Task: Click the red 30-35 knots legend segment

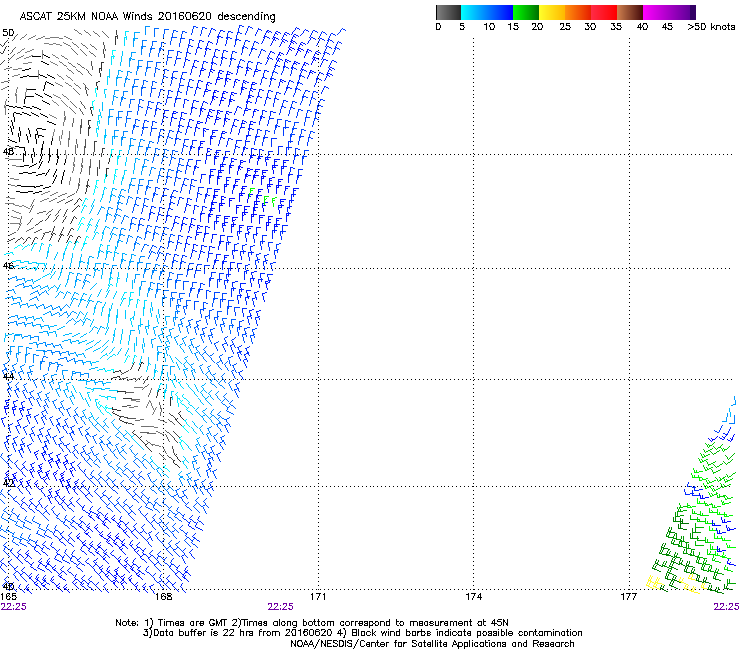Action: 604,12
